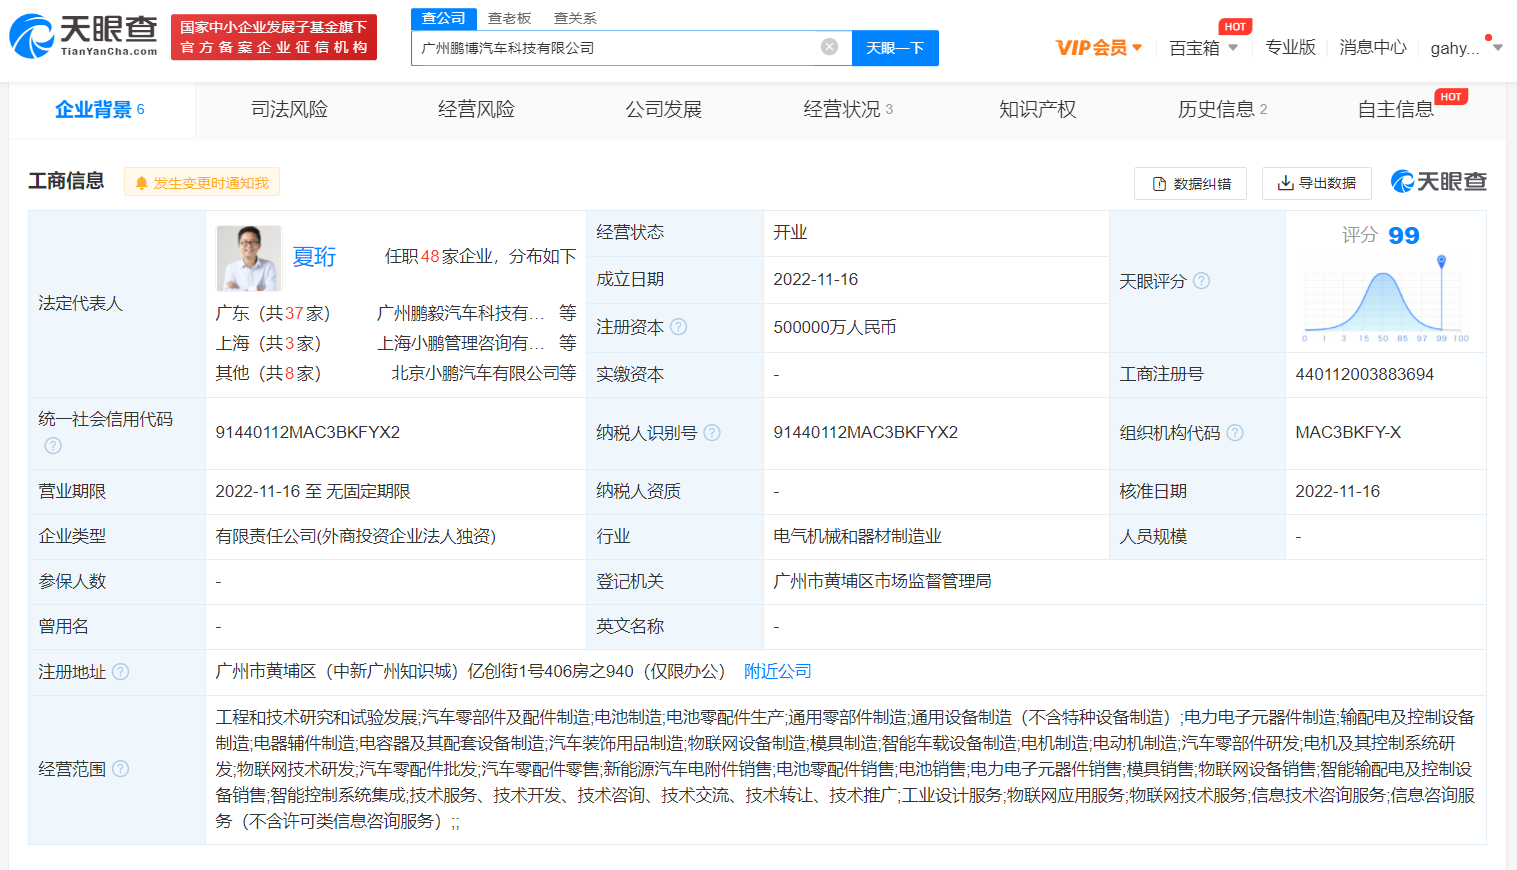Open the 公司发展 tab
1517x870 pixels.
[x=663, y=110]
